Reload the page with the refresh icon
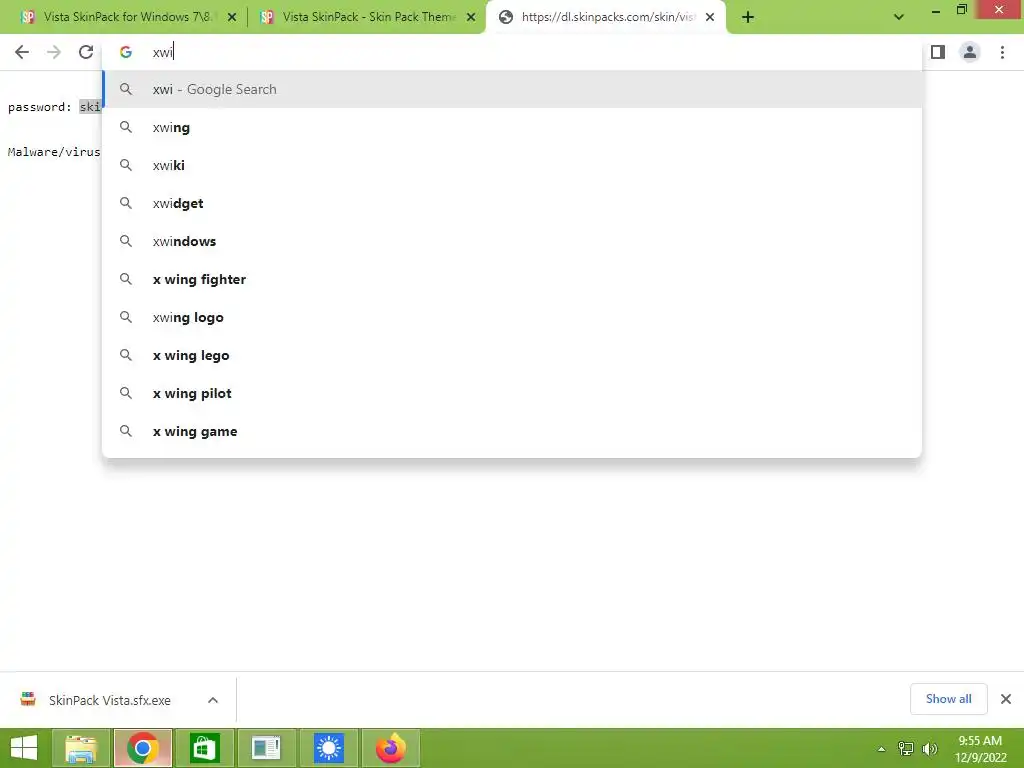This screenshot has height=768, width=1024. (86, 52)
